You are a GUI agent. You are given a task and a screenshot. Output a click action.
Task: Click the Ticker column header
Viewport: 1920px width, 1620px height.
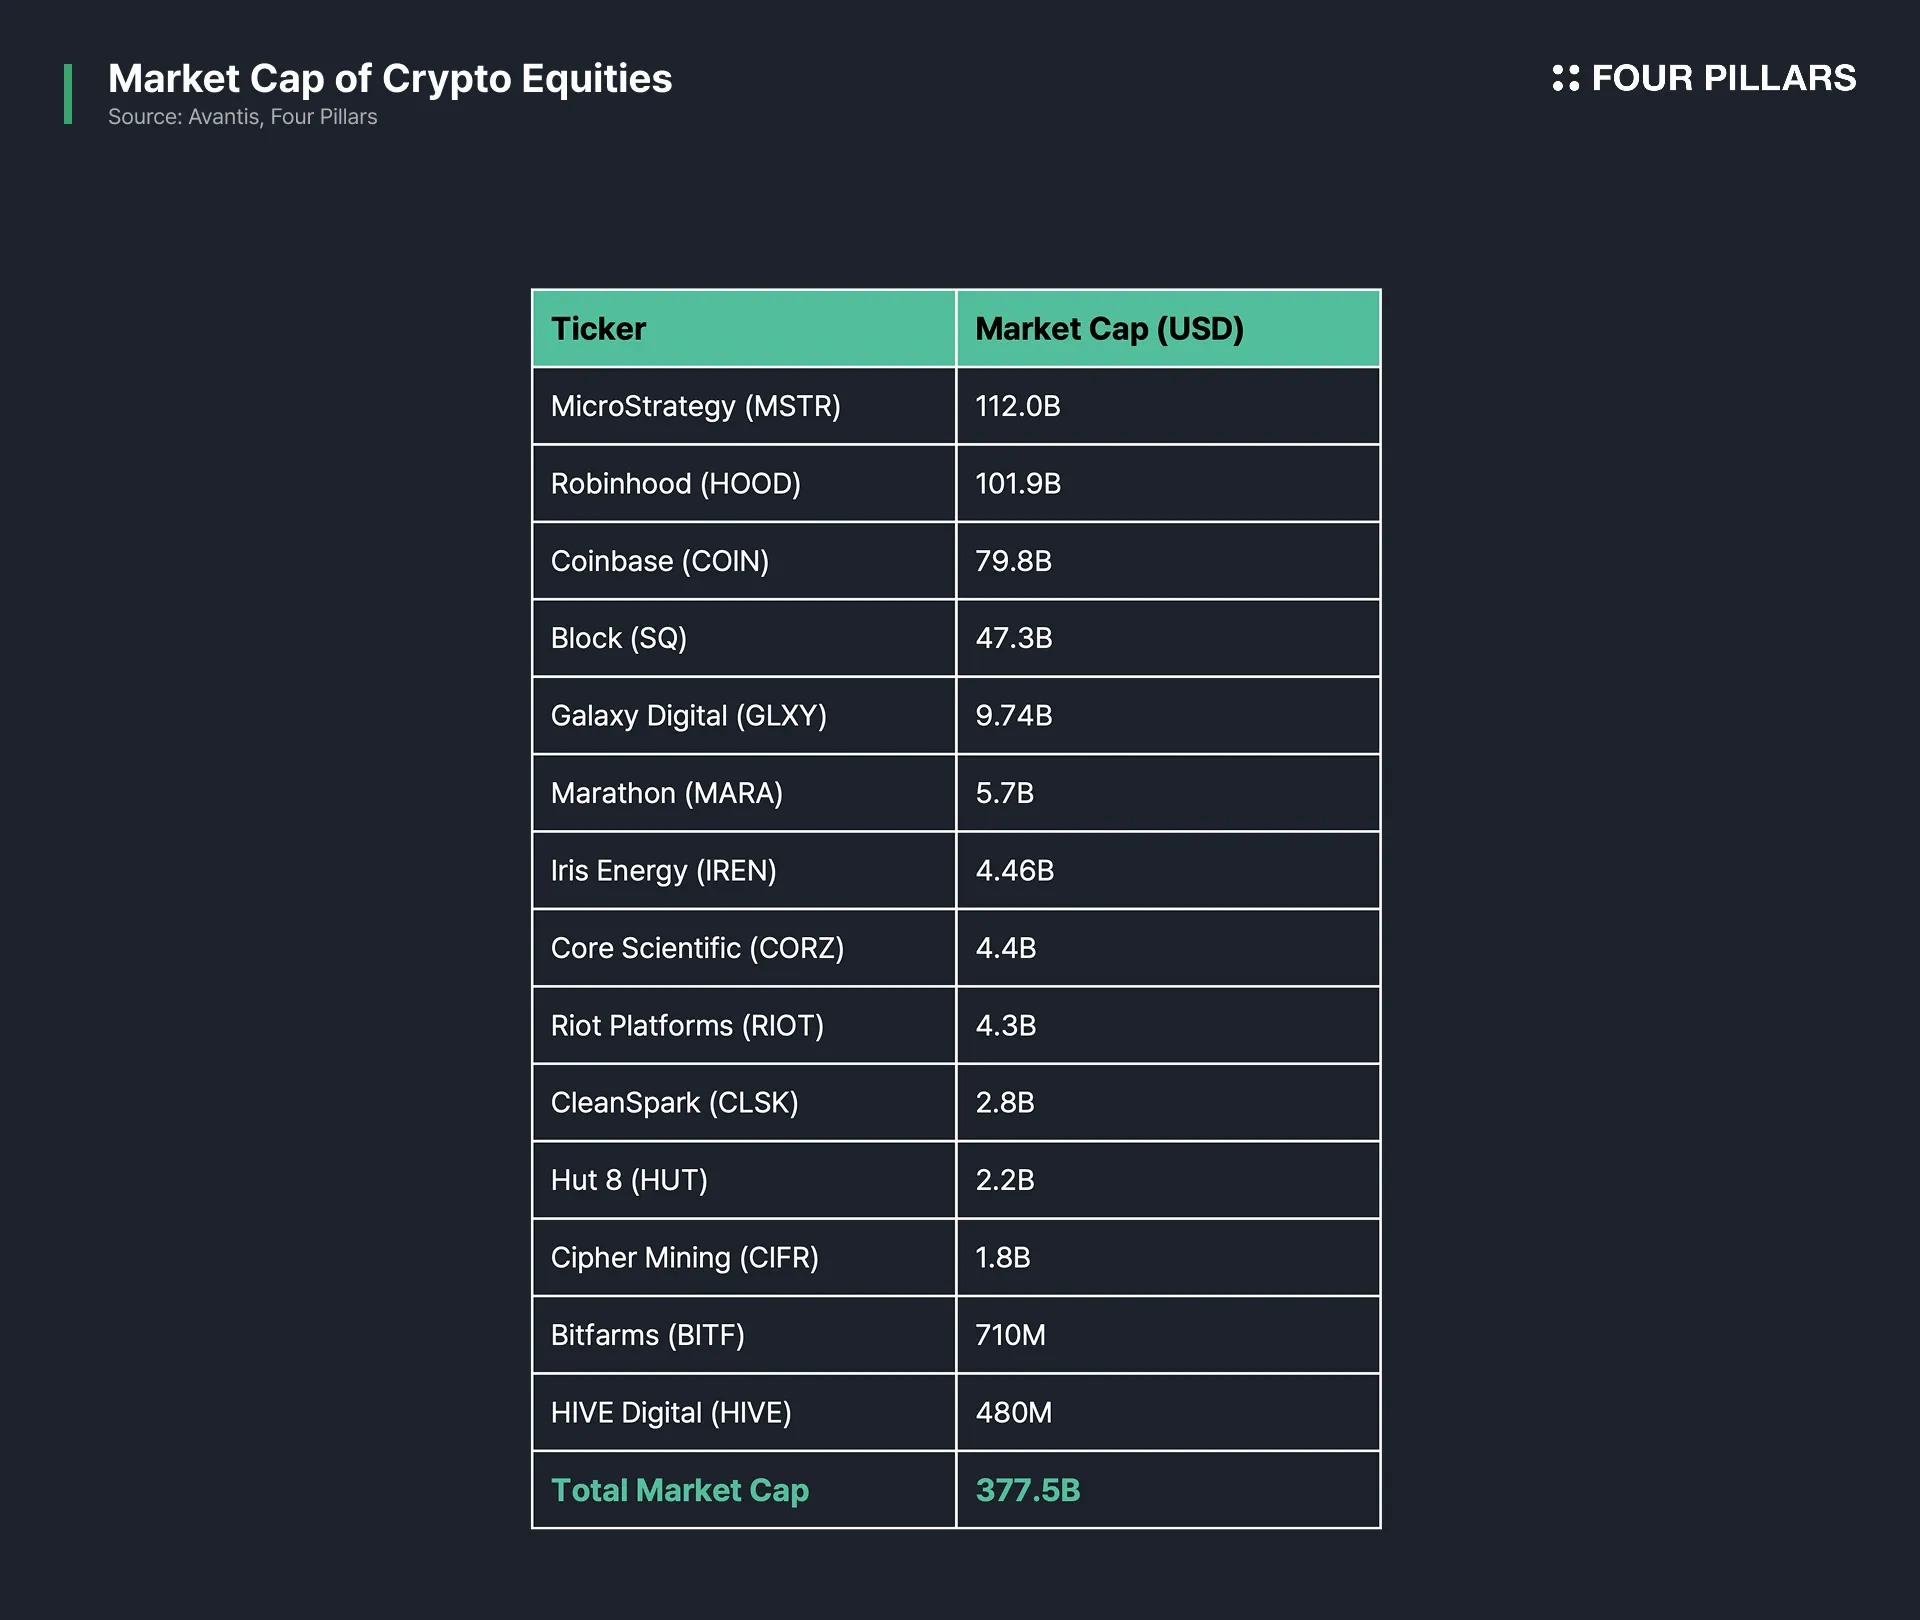599,329
